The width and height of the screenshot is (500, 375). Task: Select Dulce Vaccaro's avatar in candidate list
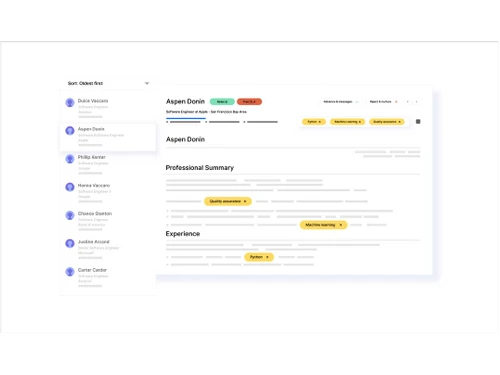click(70, 102)
